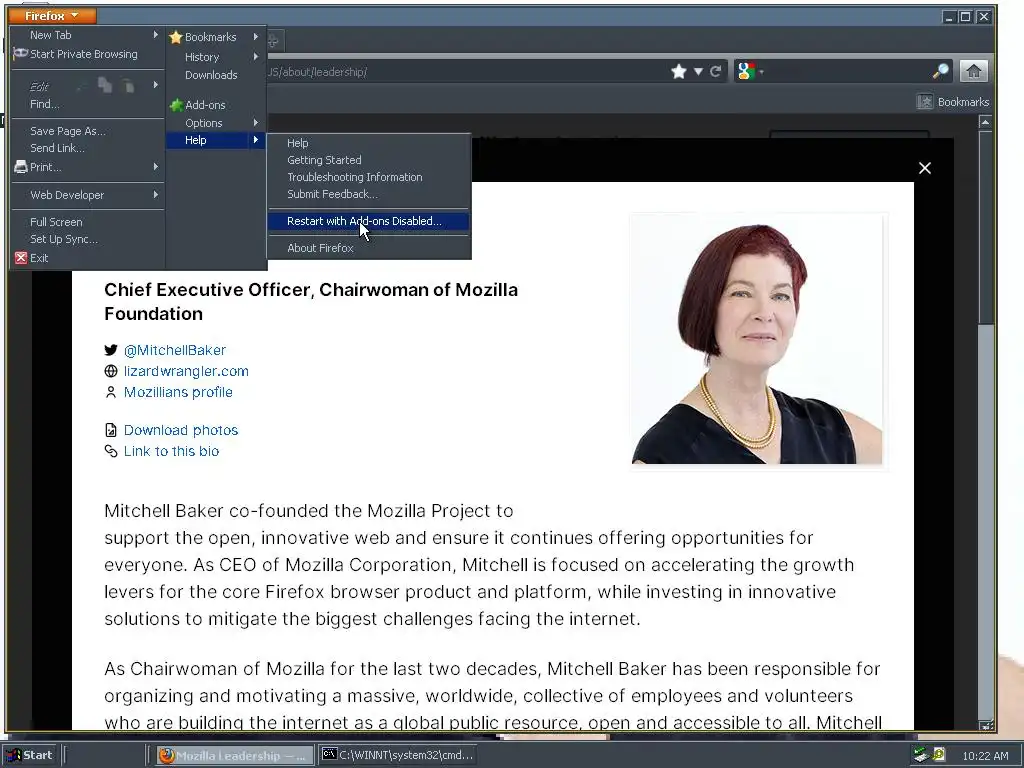Click Find... in the Firefox menu
The image size is (1024, 768).
point(44,104)
